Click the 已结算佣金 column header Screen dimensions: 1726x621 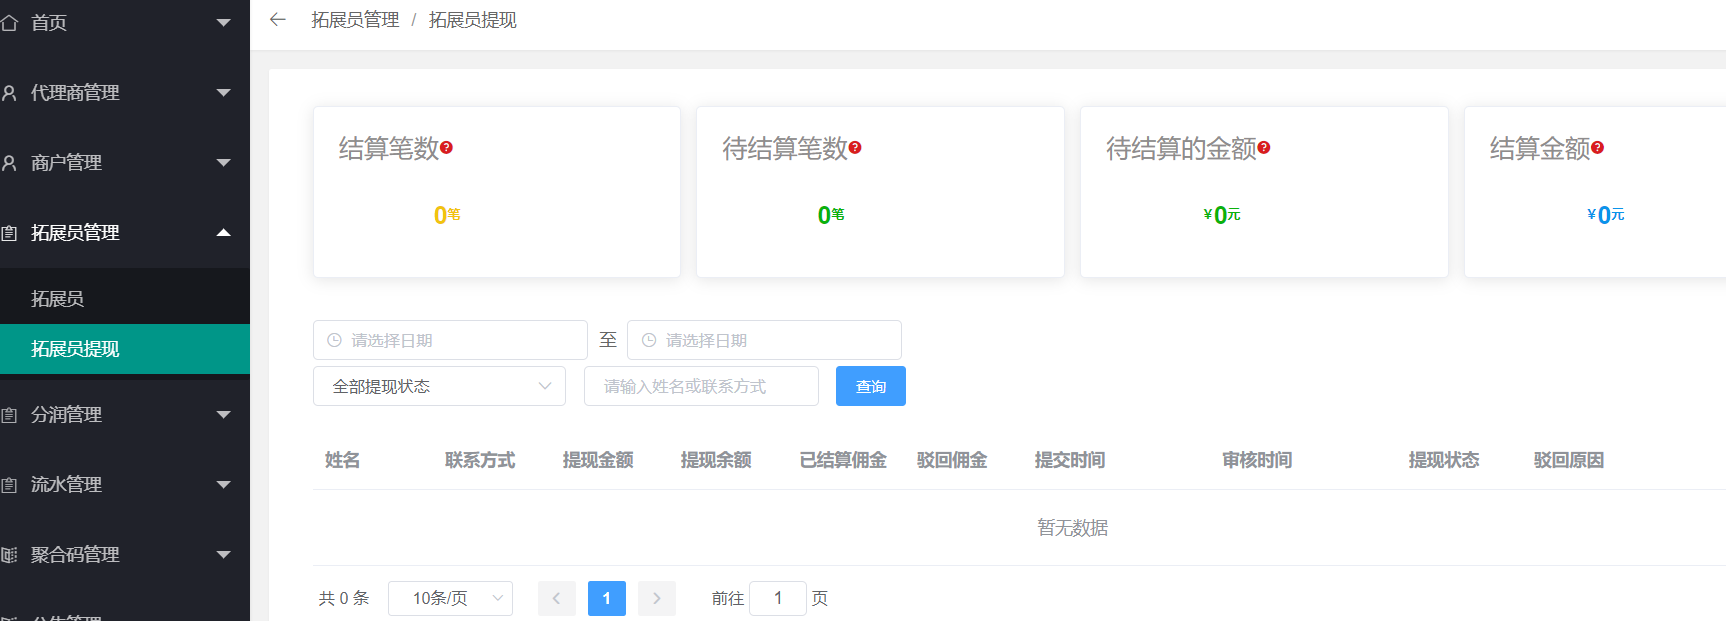pos(843,460)
